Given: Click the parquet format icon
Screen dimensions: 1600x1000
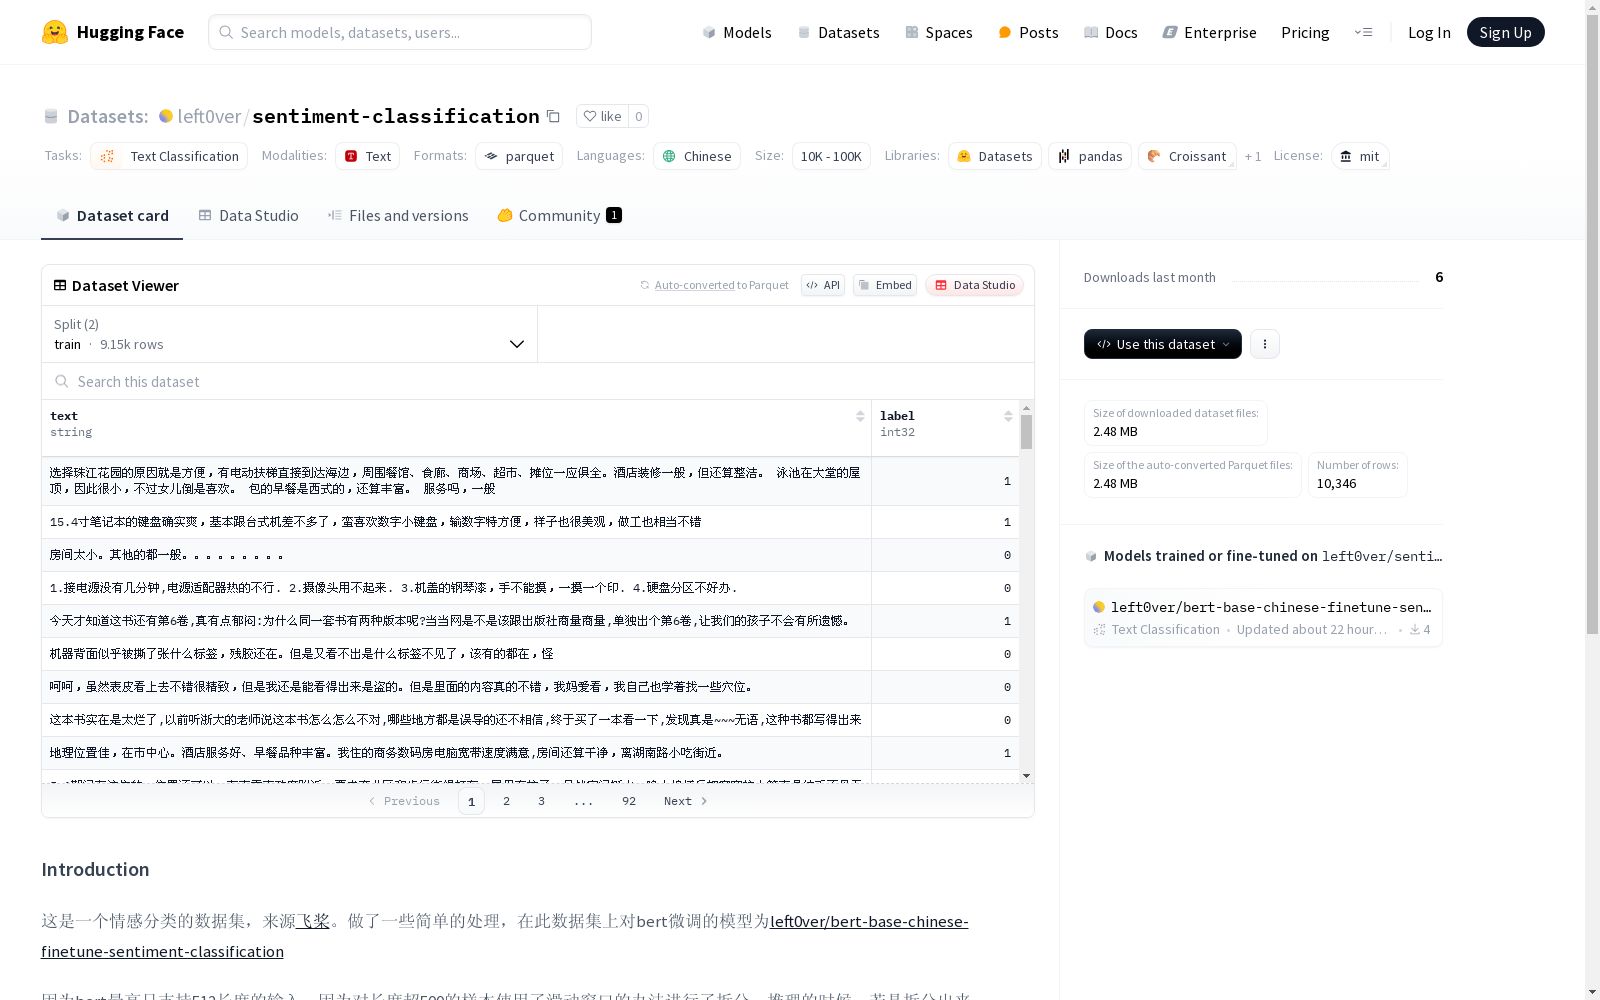Looking at the screenshot, I should click(491, 156).
